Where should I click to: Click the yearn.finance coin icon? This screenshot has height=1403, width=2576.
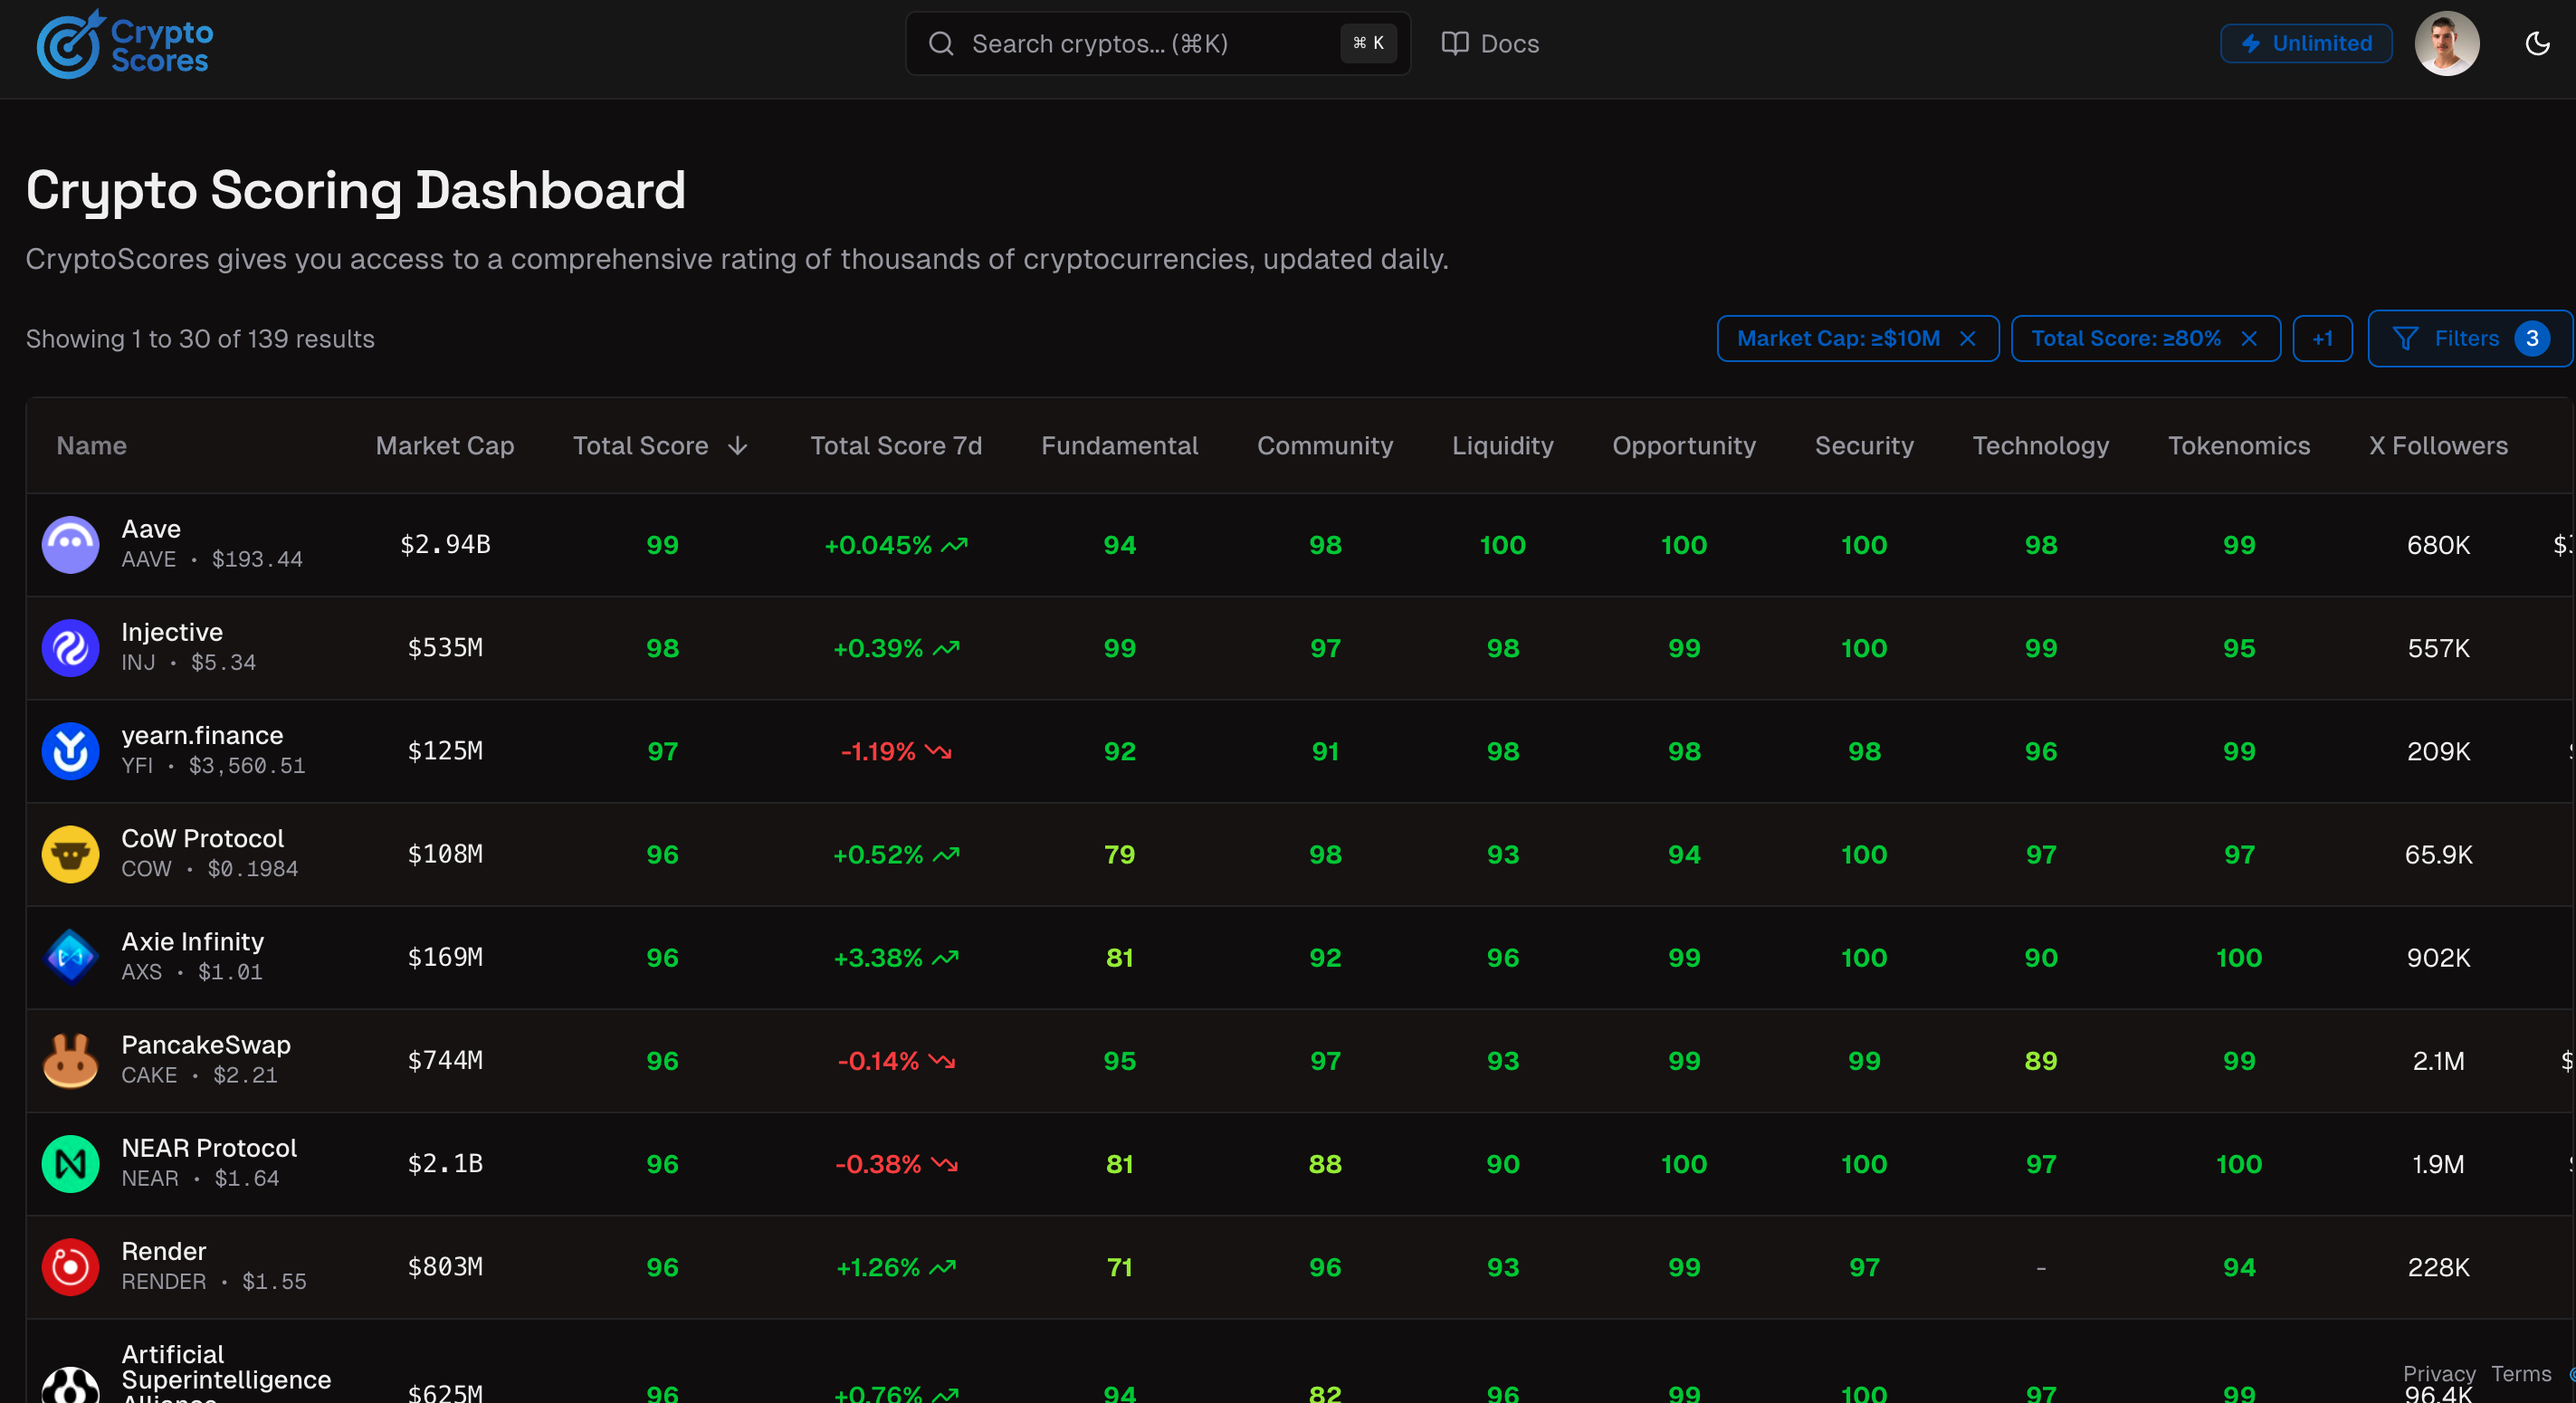click(70, 751)
